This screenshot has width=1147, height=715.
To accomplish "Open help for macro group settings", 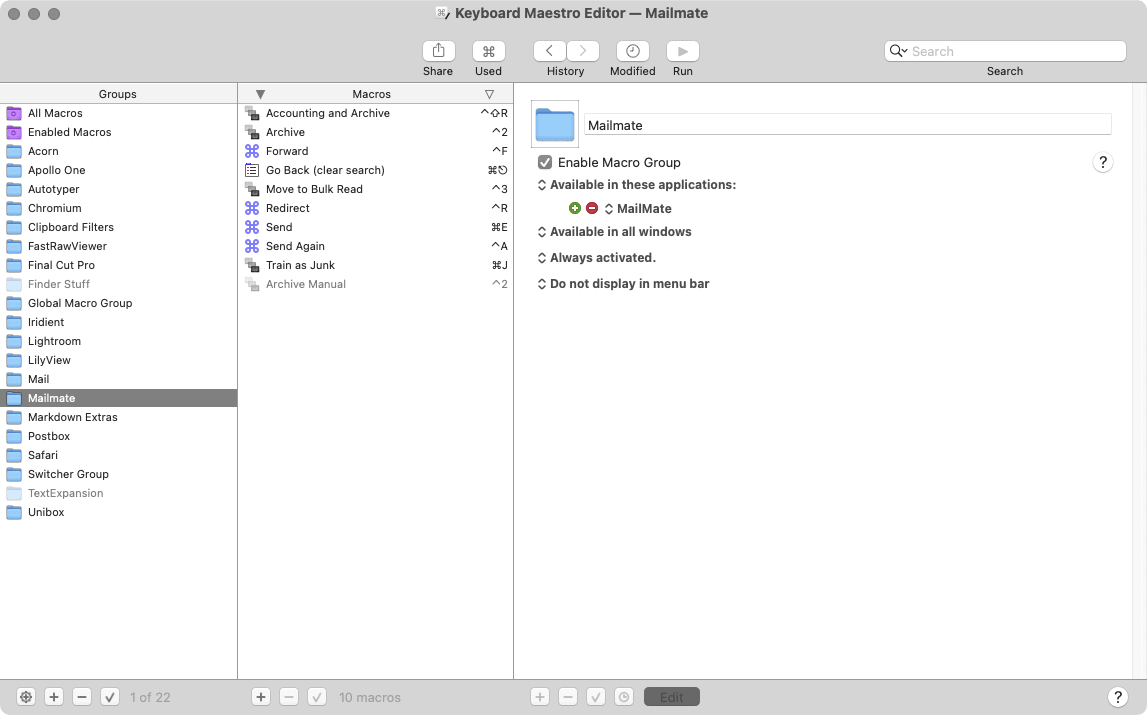I will 1103,162.
